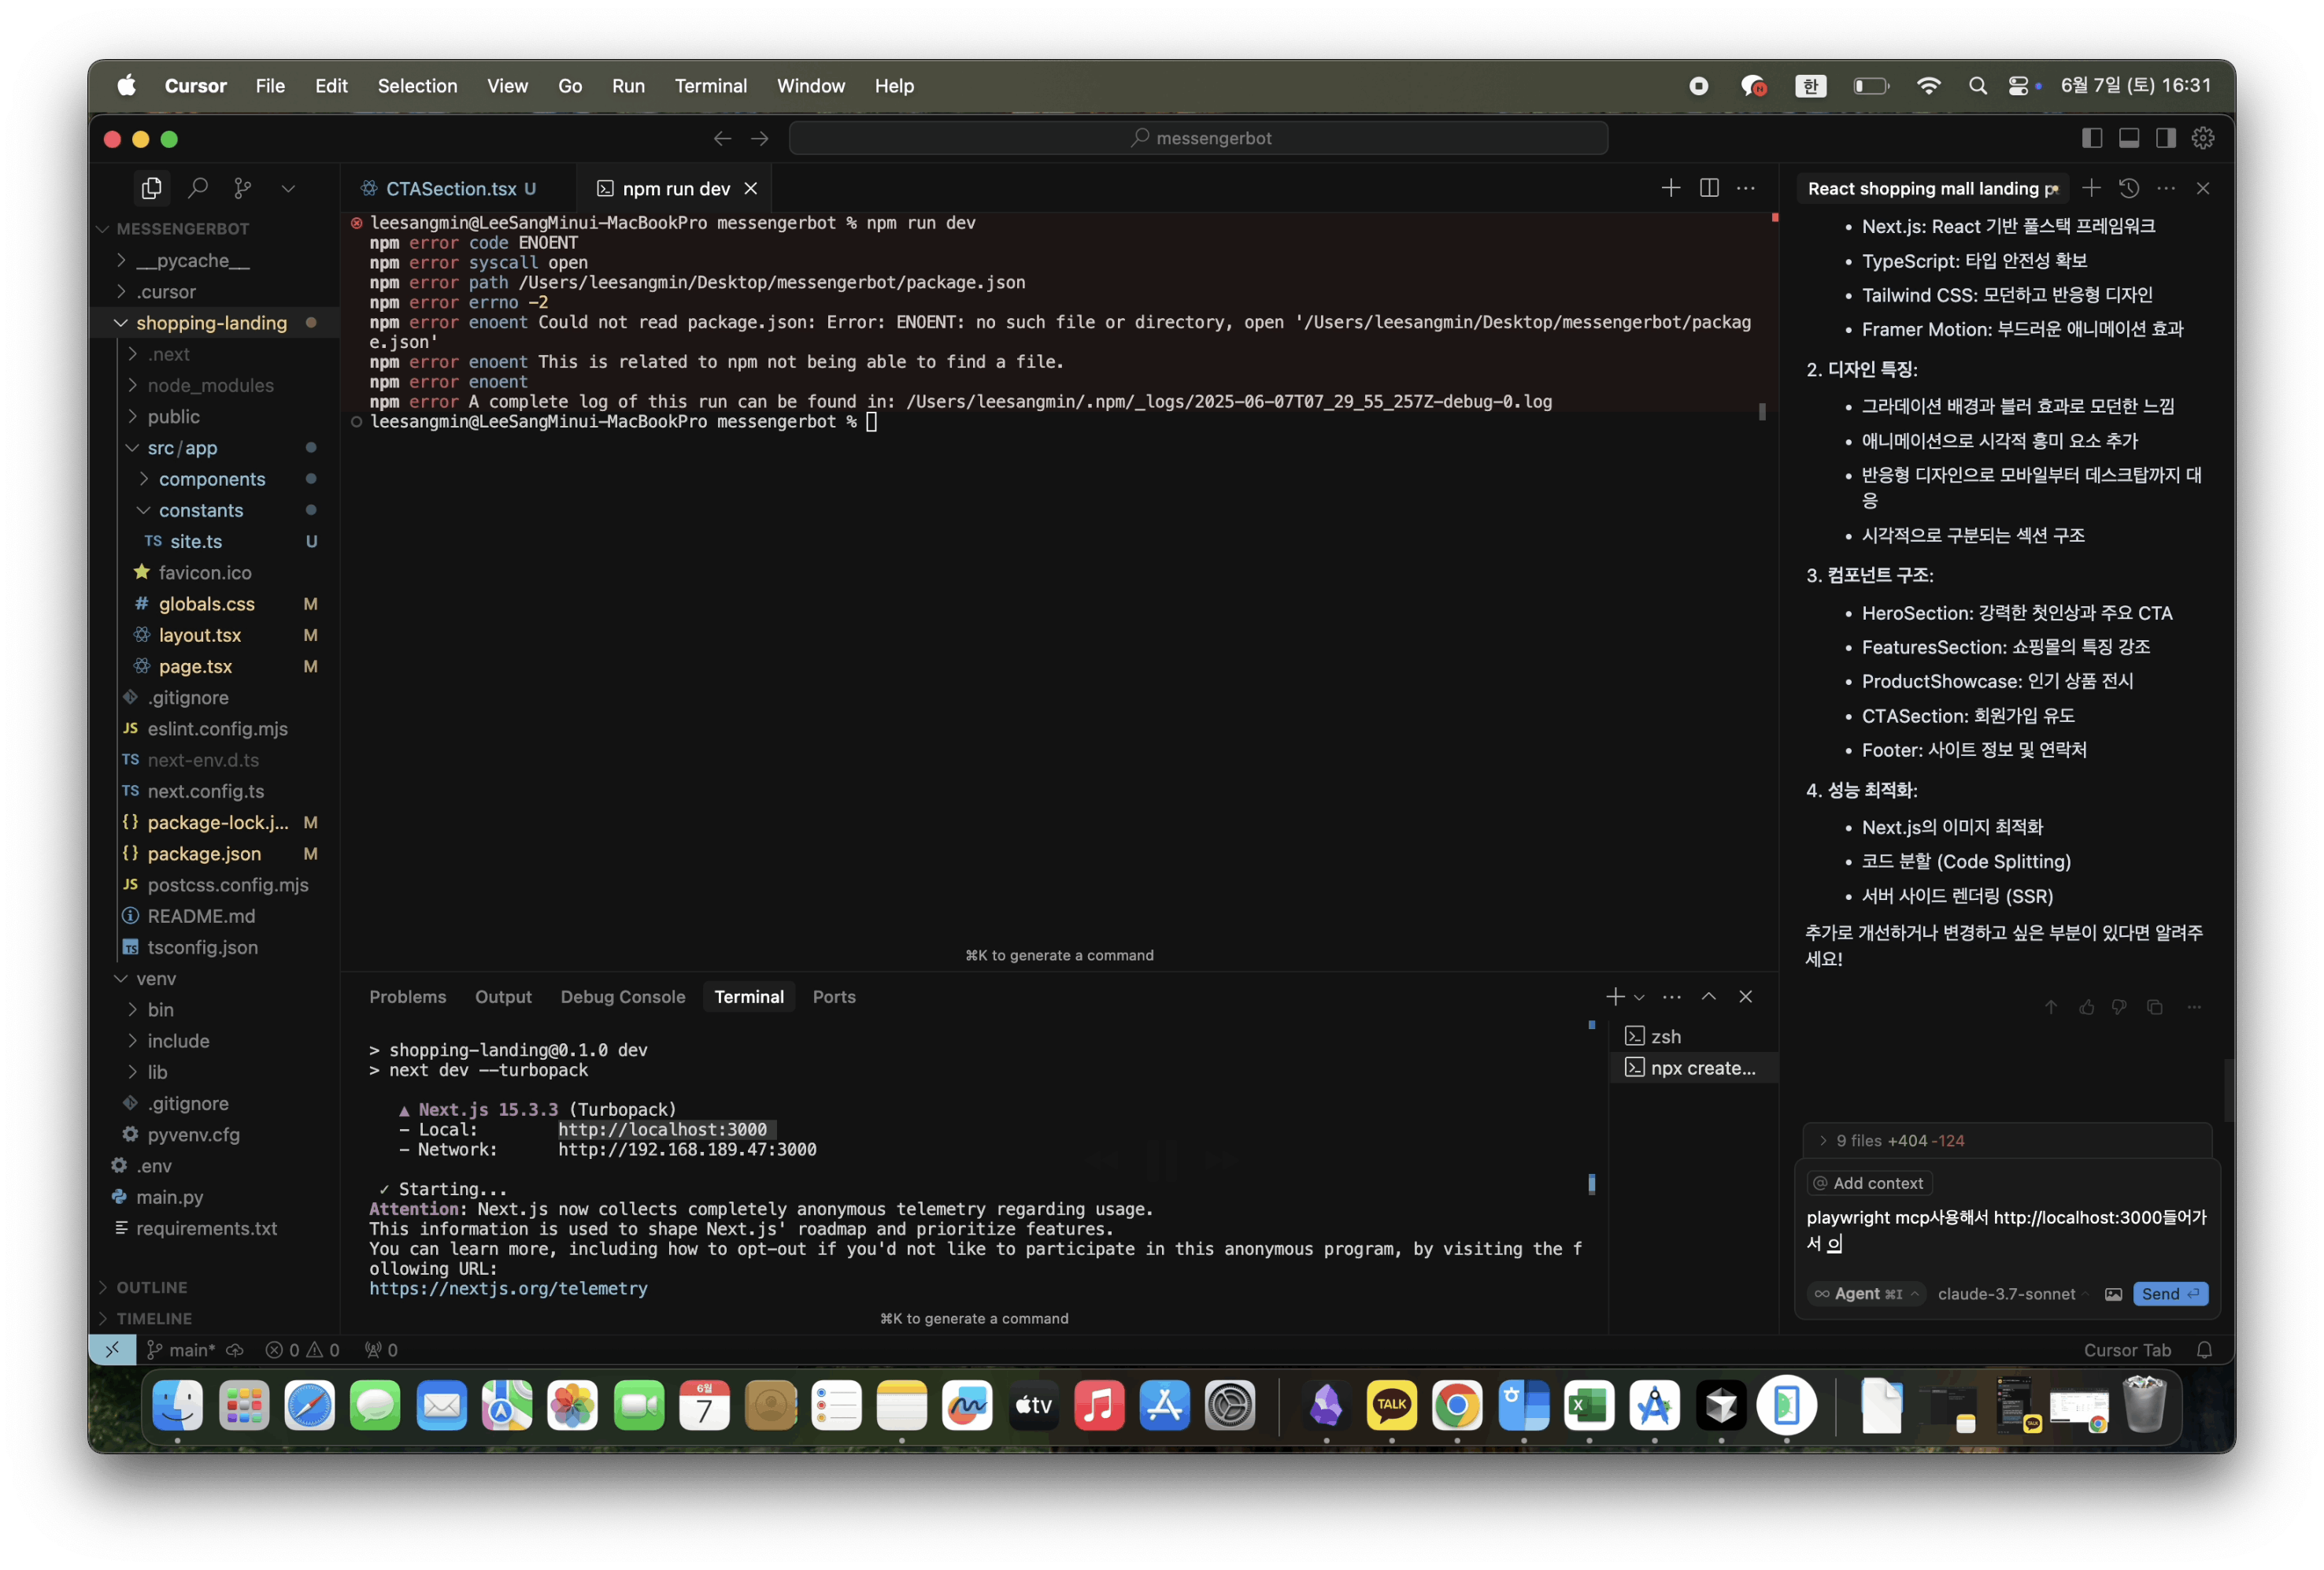
Task: Synchronize changes icon next to main branch
Action: (235, 1350)
